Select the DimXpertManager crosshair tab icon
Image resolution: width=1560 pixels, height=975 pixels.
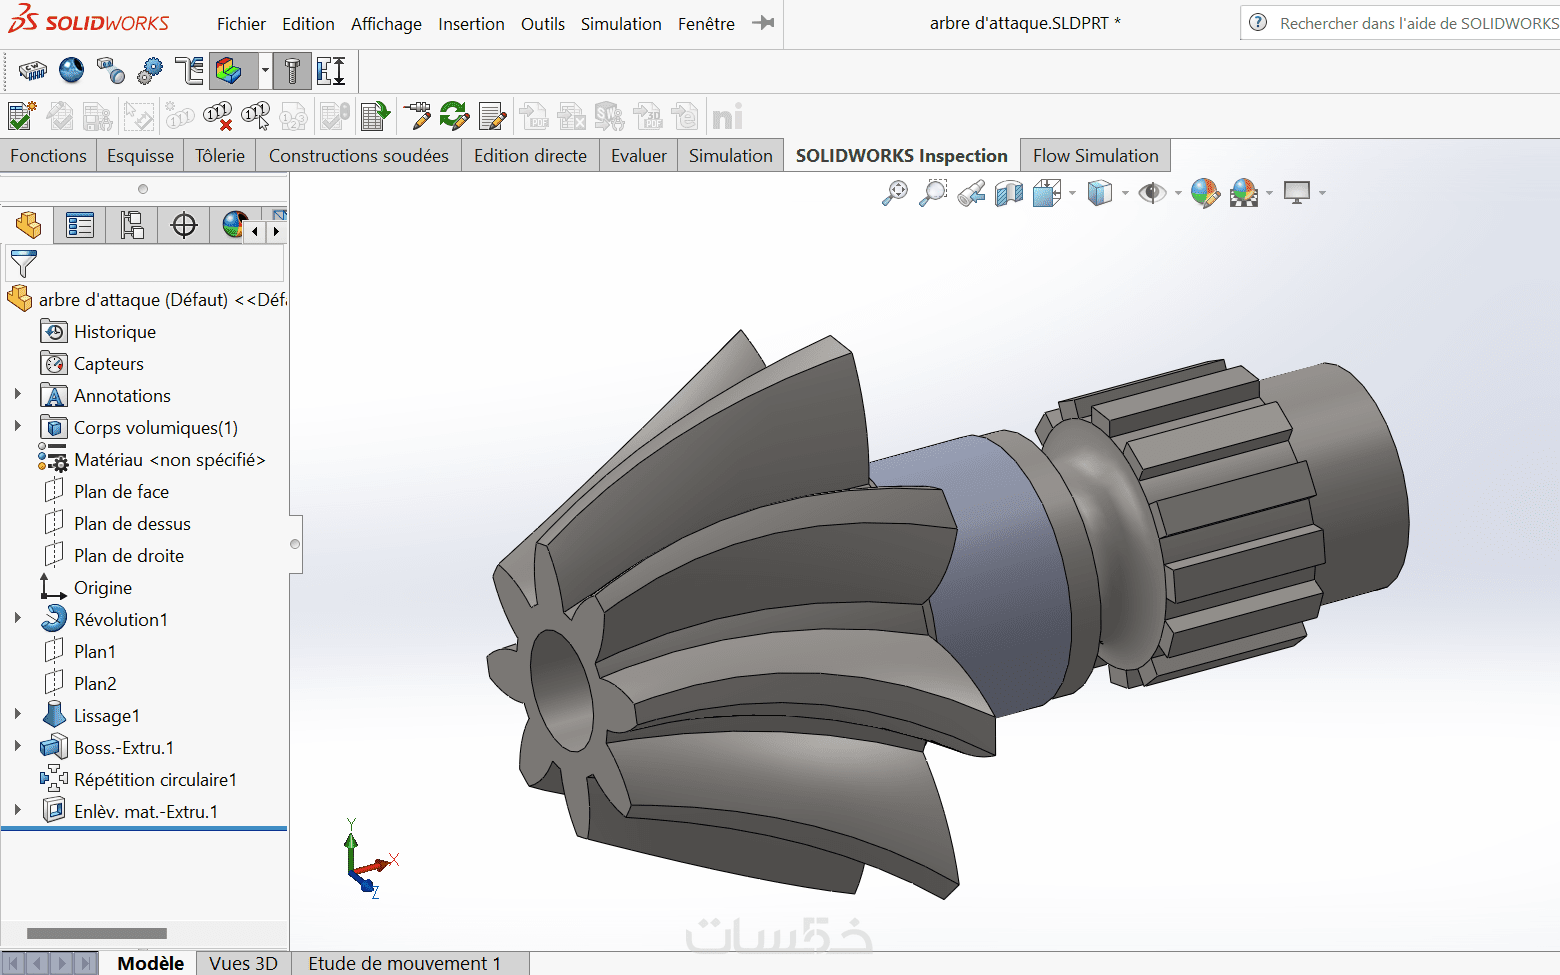coord(184,225)
